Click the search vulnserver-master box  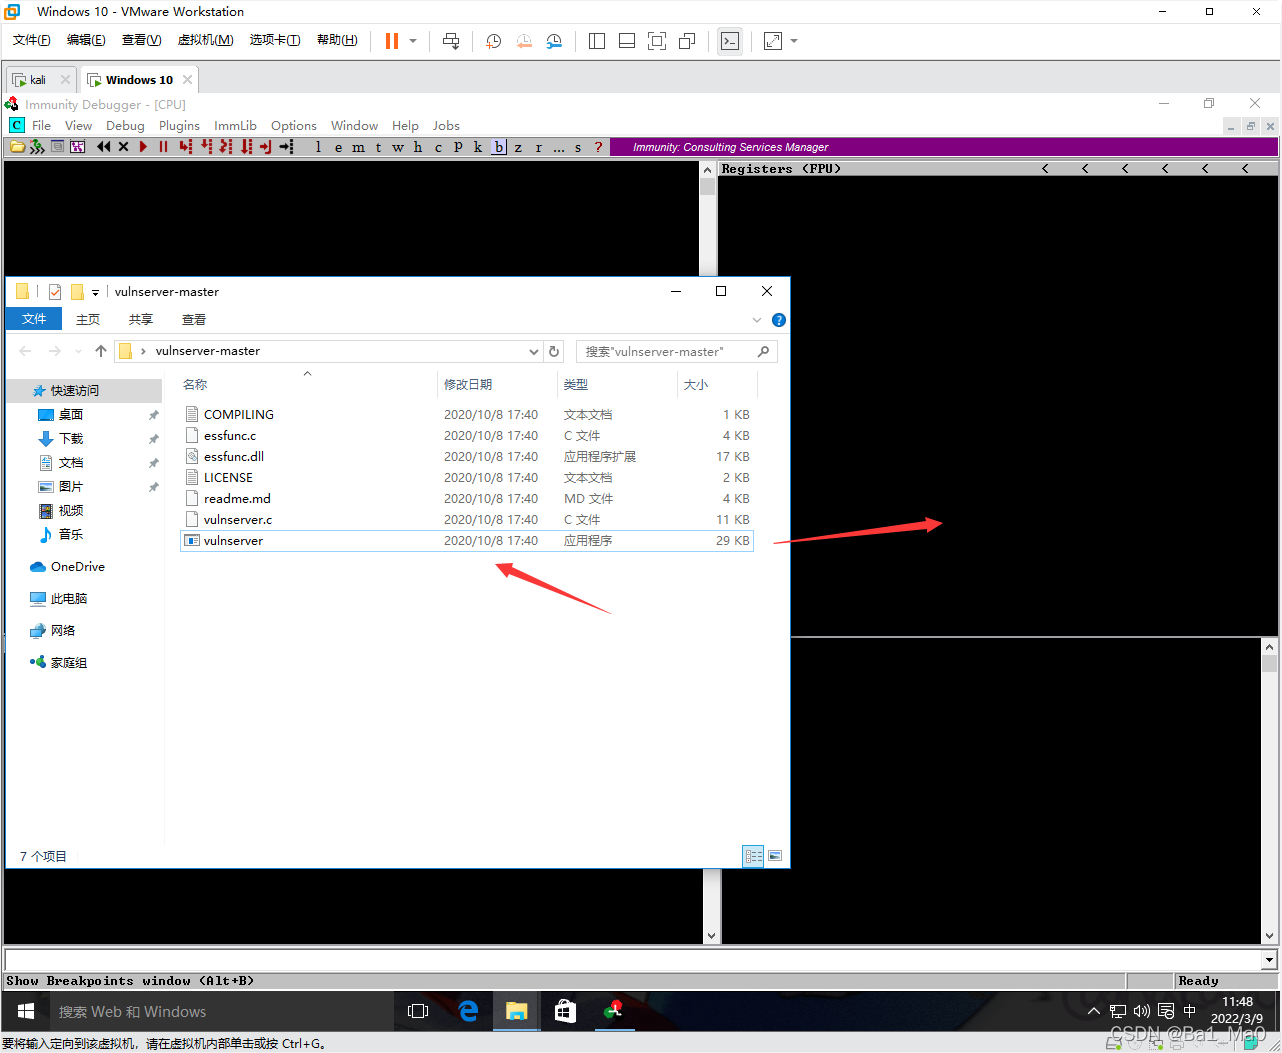[x=676, y=351]
